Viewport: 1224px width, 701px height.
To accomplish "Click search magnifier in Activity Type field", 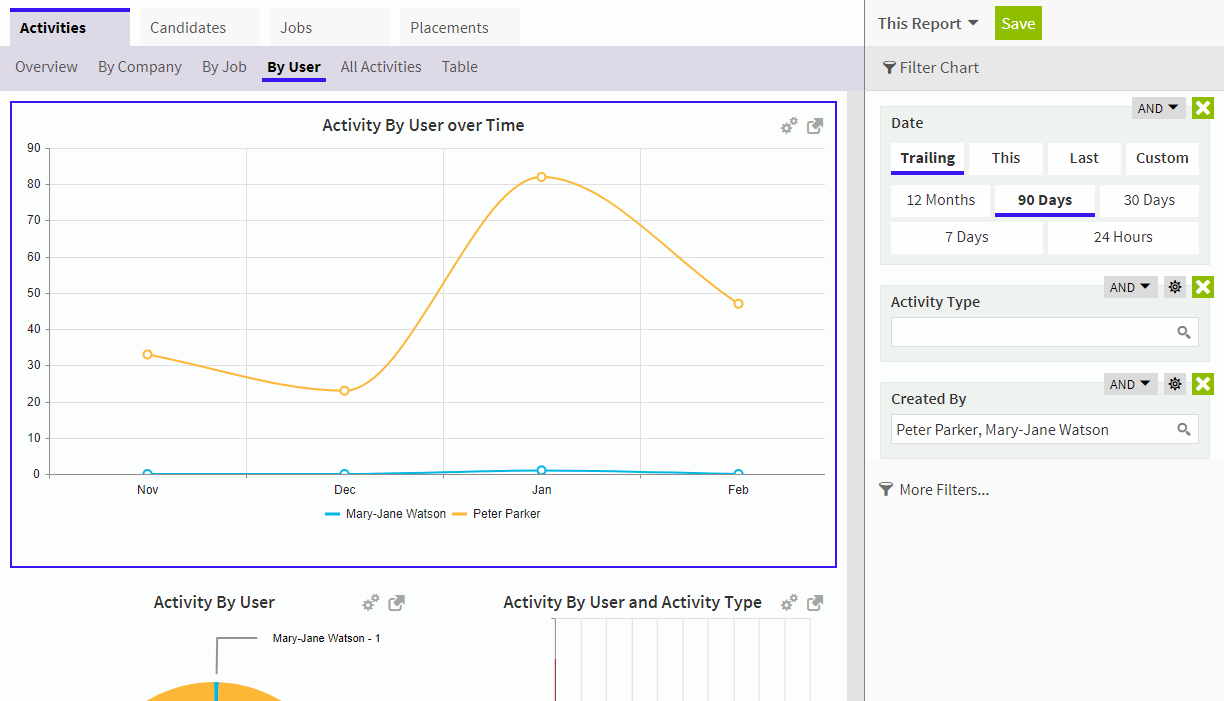I will coord(1184,333).
